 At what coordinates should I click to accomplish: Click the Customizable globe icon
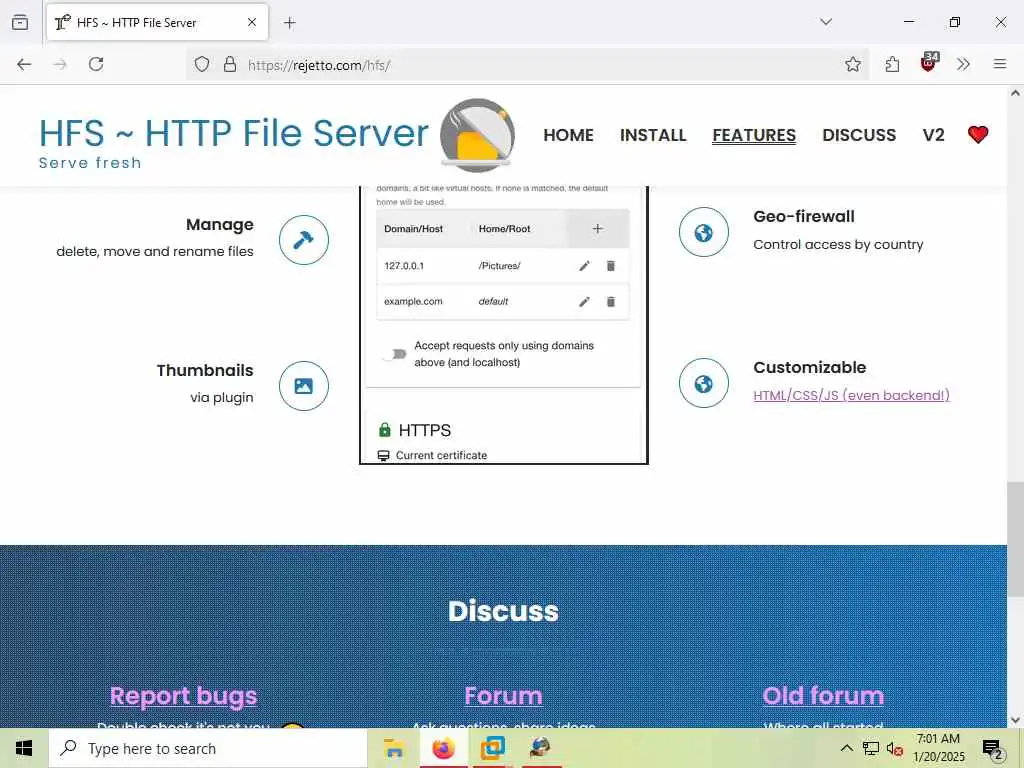point(703,383)
